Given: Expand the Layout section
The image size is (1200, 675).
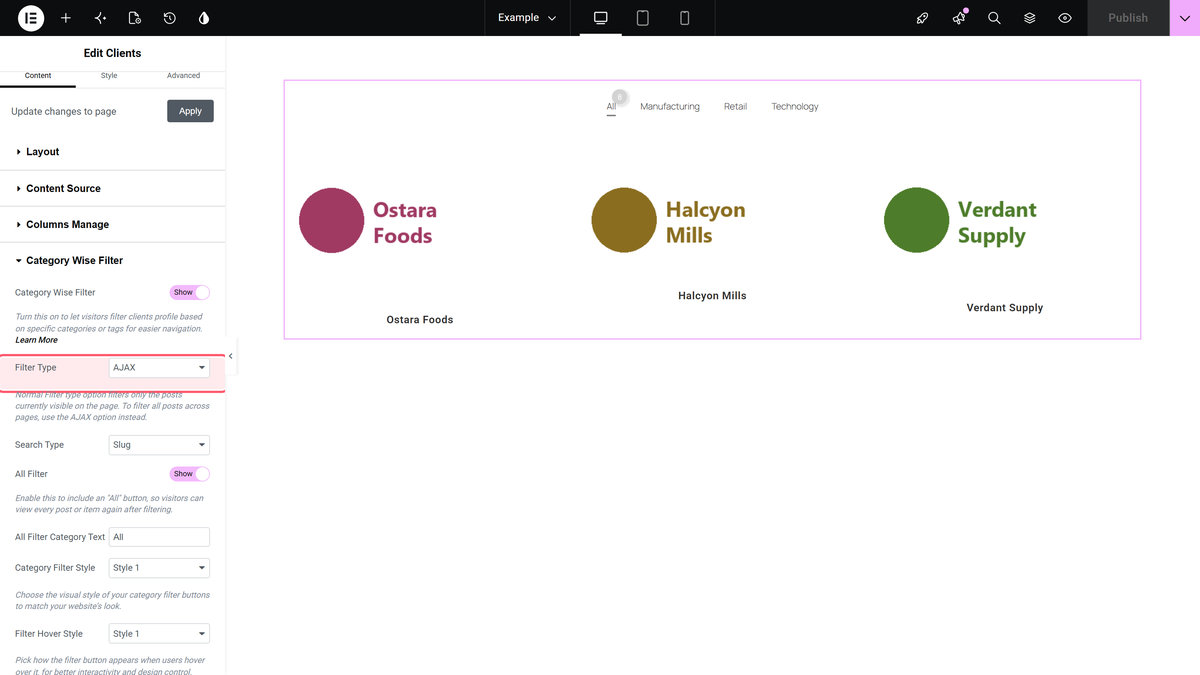Looking at the screenshot, I should point(113,152).
